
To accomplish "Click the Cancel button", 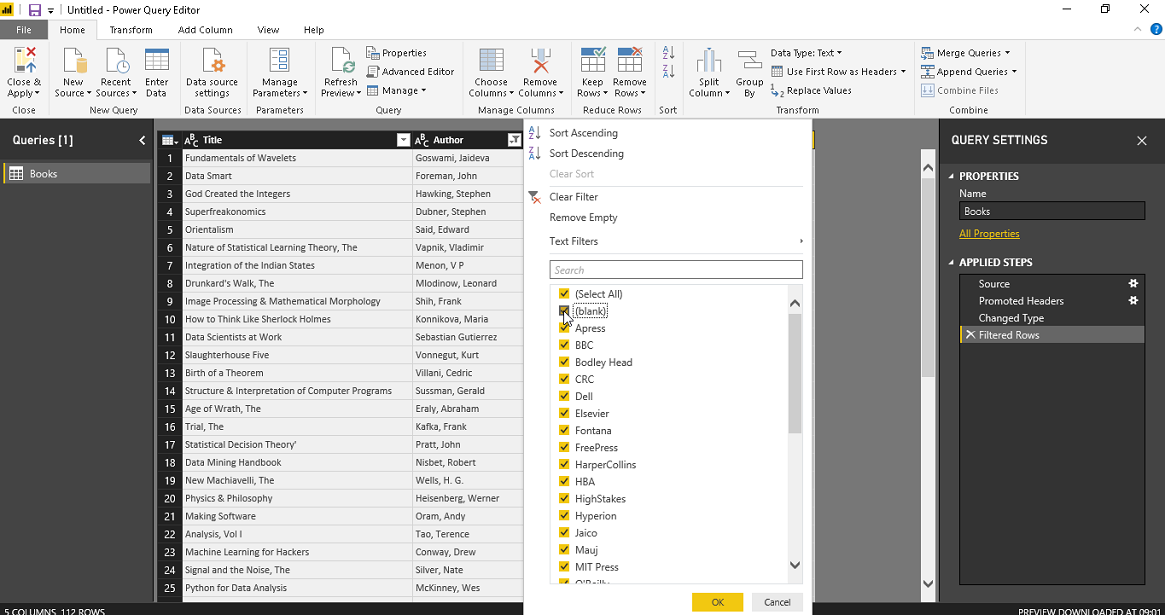I will tap(777, 602).
